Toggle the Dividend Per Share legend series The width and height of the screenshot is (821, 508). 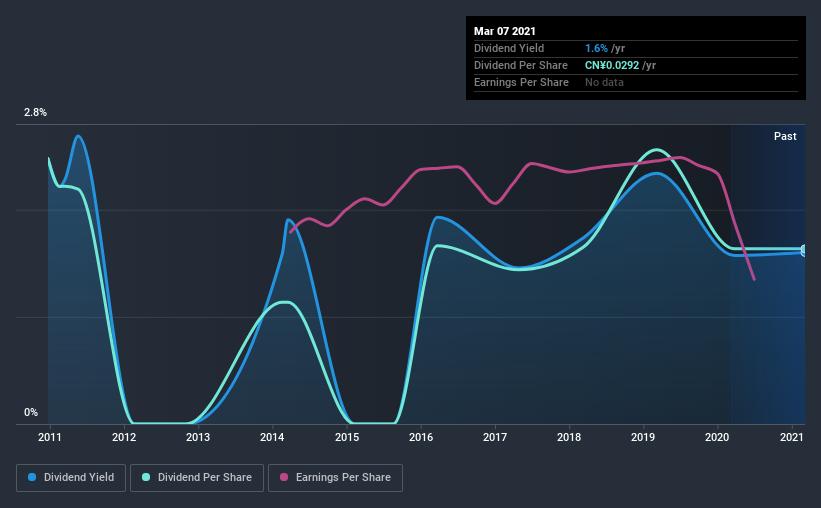[x=197, y=478]
